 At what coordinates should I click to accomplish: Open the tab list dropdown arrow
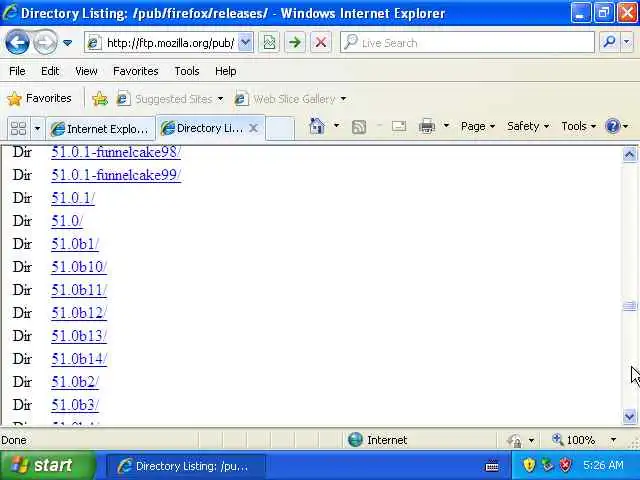[x=37, y=129]
